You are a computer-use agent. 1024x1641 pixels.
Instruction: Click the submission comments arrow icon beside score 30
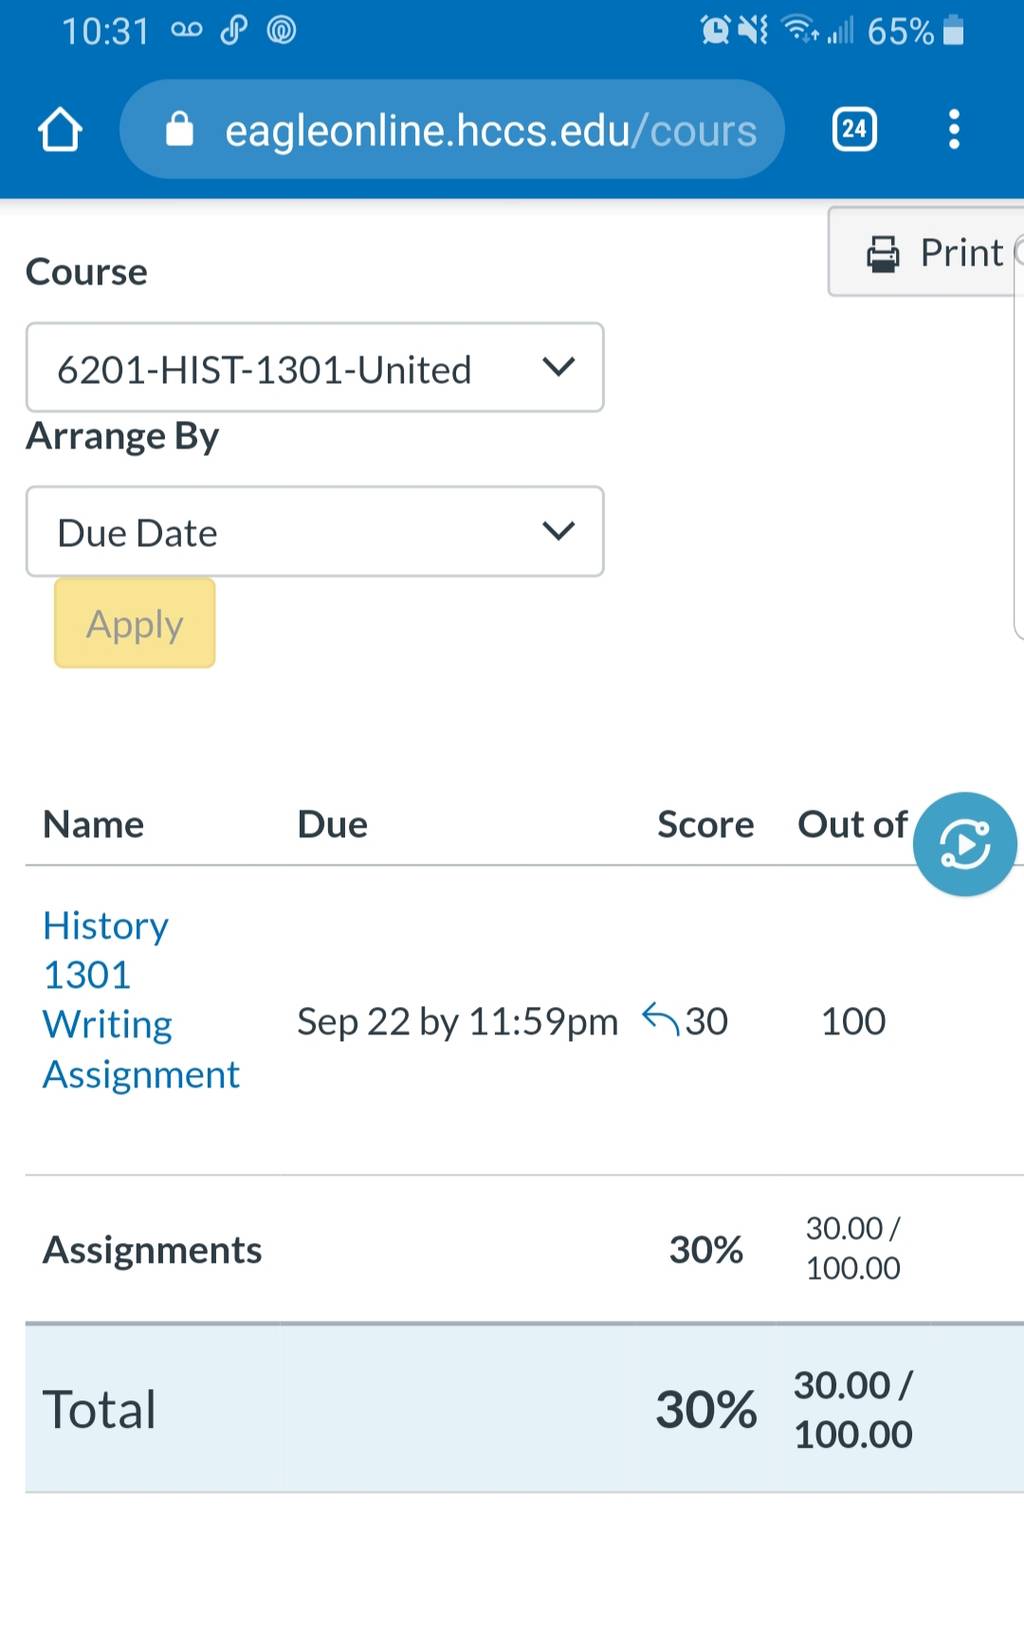660,1019
